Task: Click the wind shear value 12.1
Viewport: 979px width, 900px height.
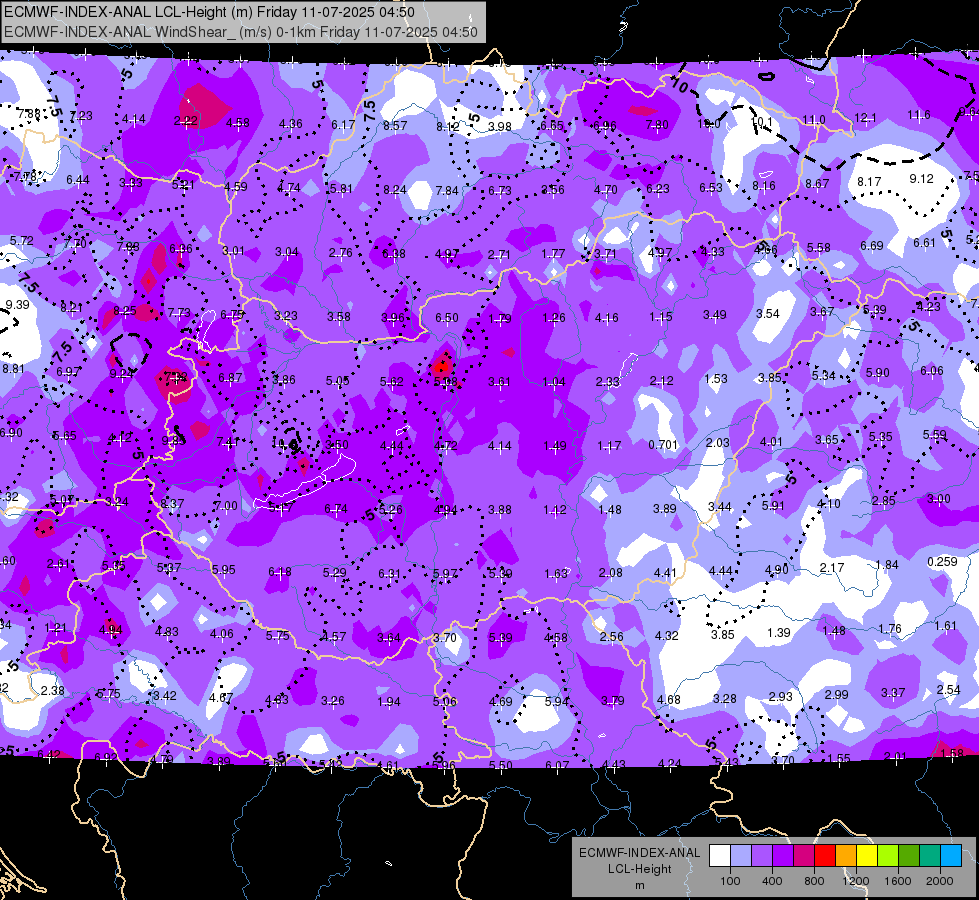Action: coord(865,117)
